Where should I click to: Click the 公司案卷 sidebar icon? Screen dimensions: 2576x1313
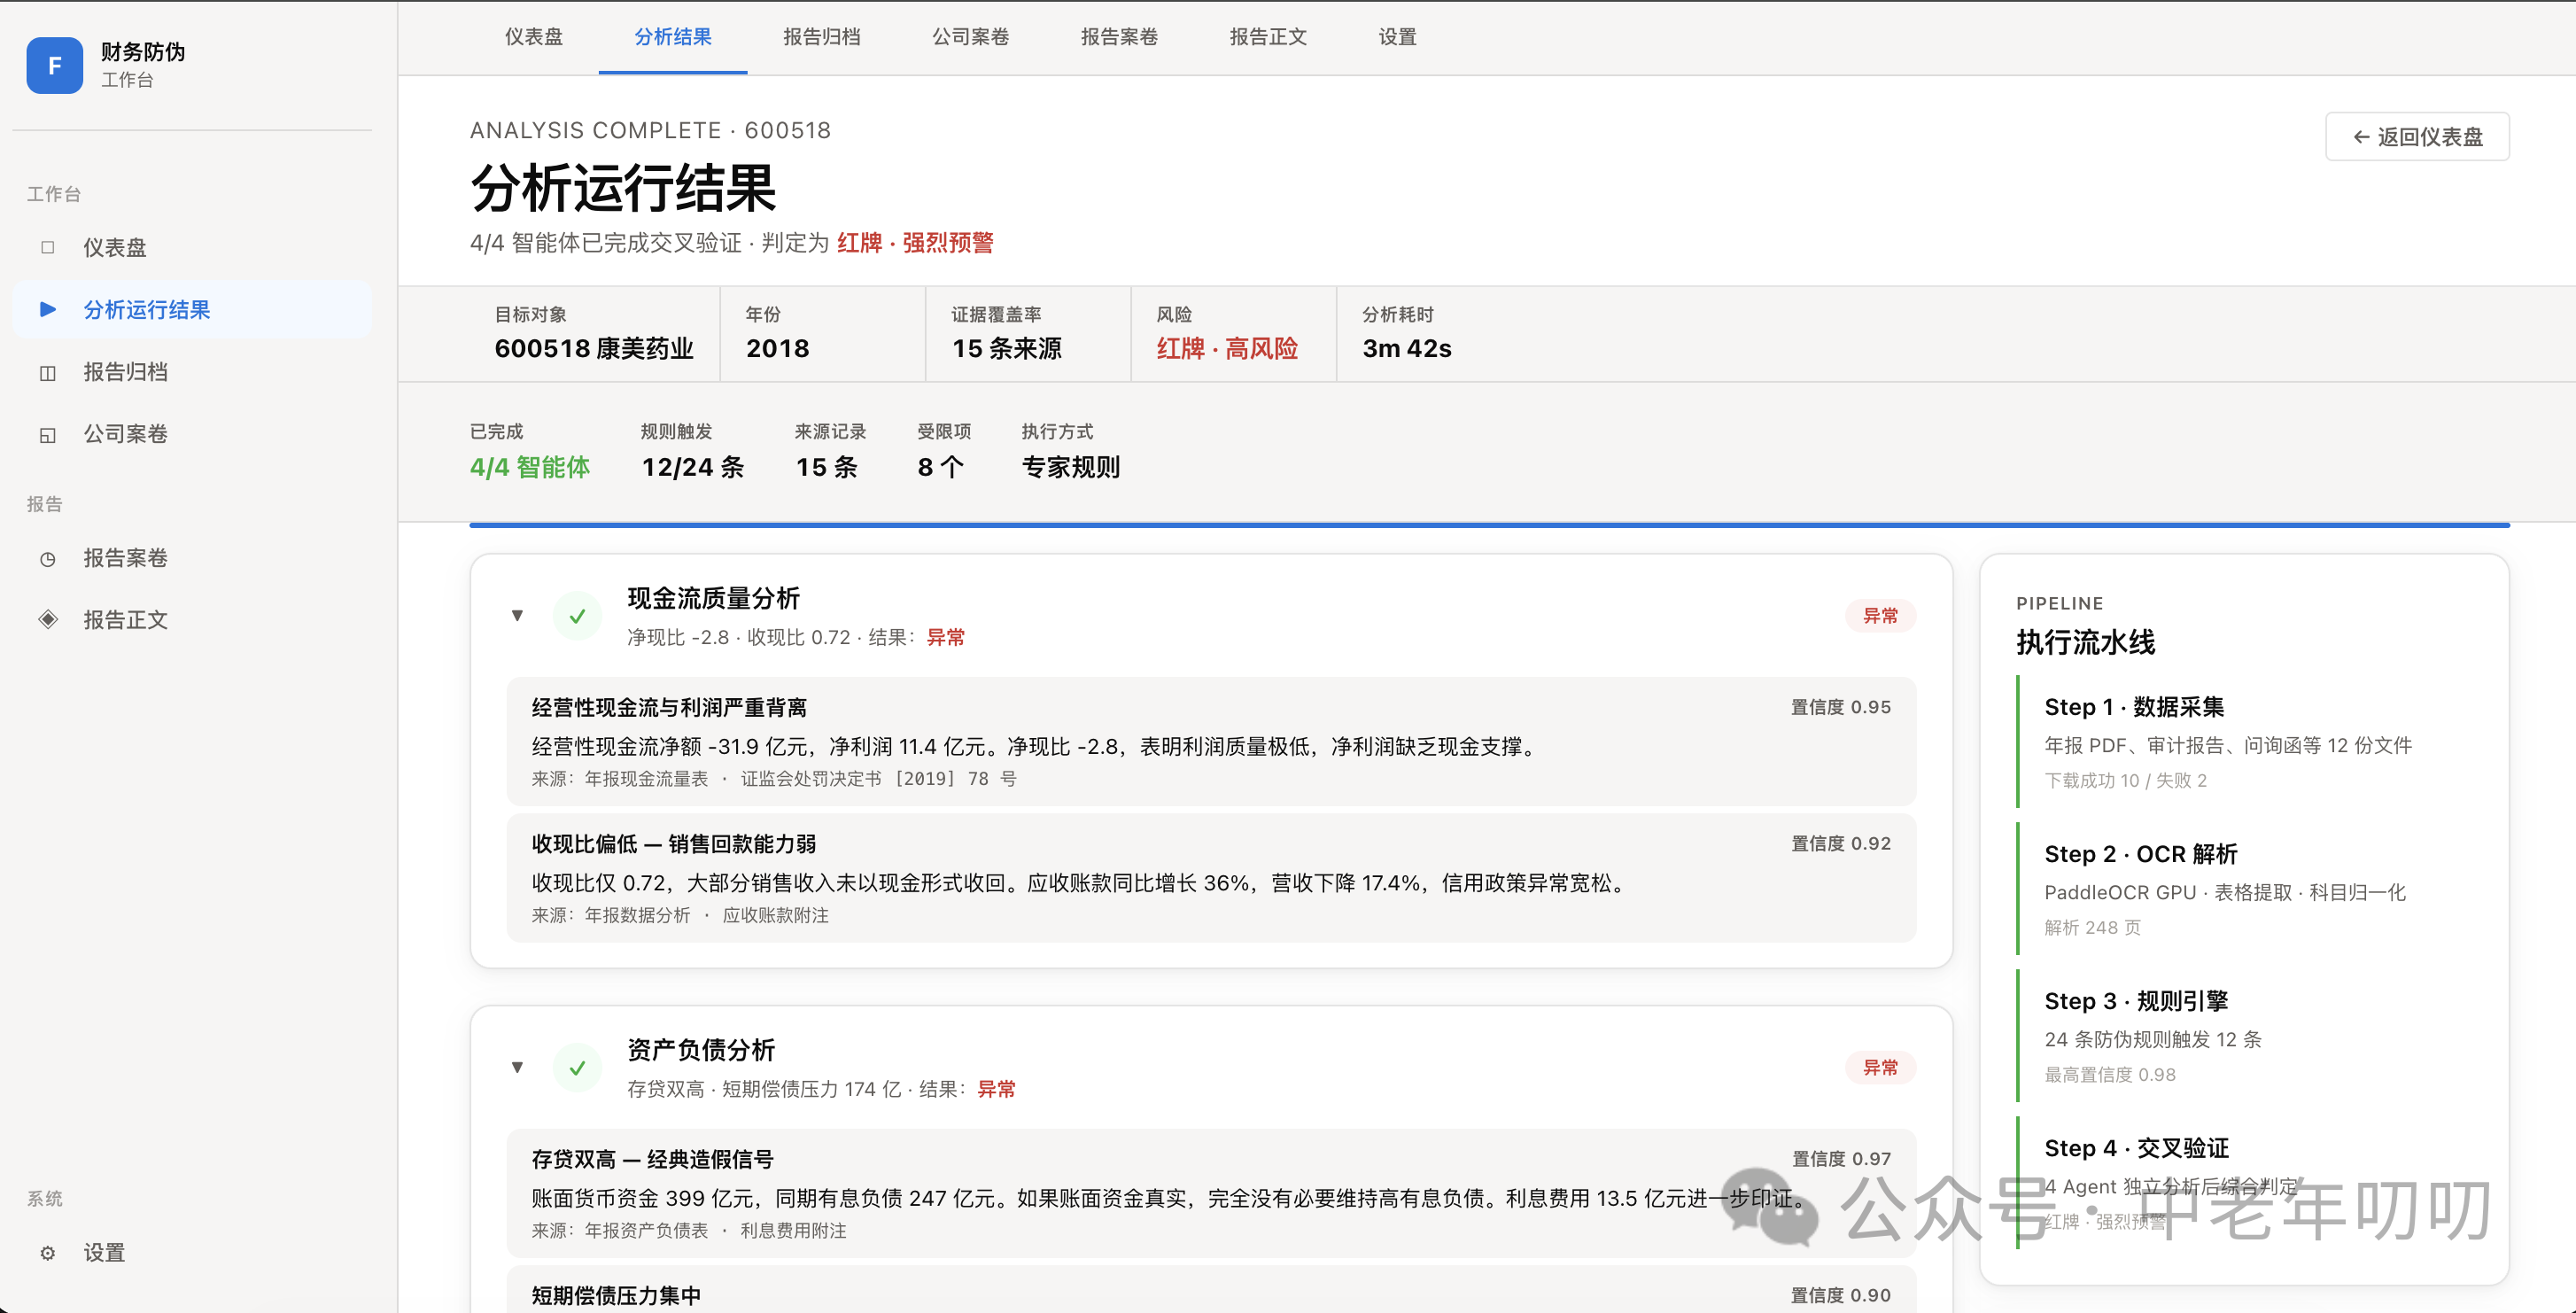tap(47, 434)
